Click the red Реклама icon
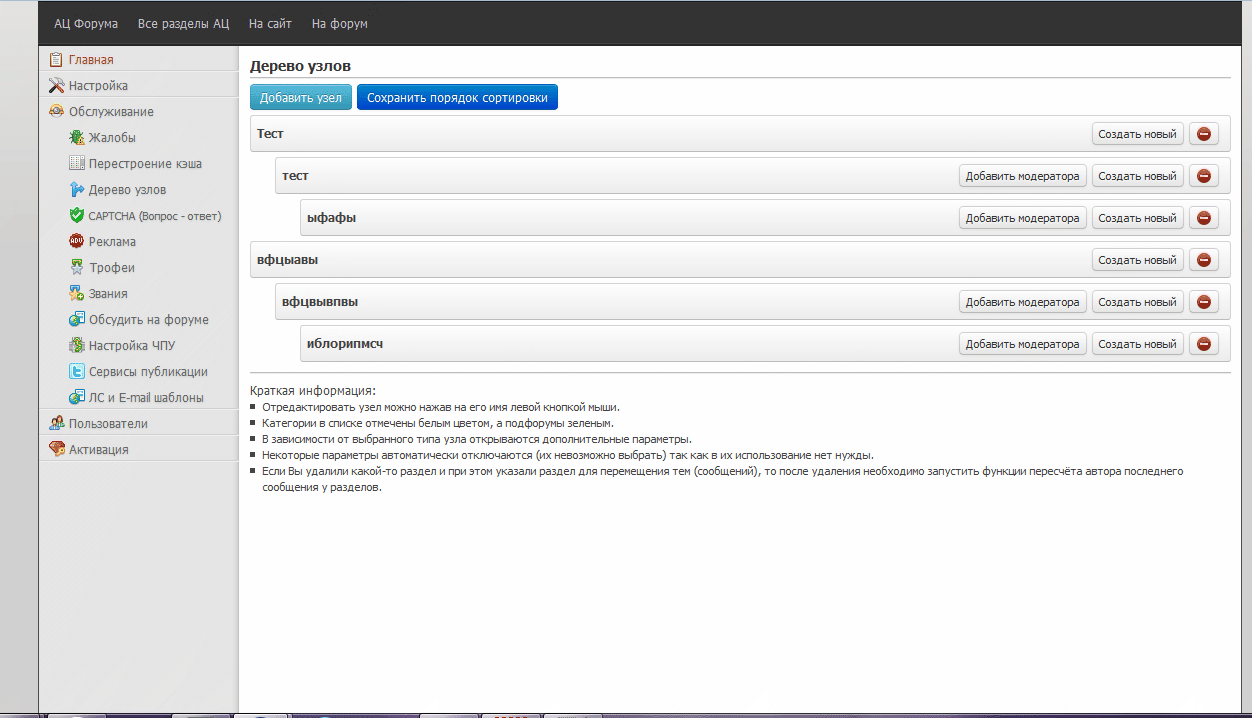Image resolution: width=1252 pixels, height=718 pixels. [x=76, y=242]
